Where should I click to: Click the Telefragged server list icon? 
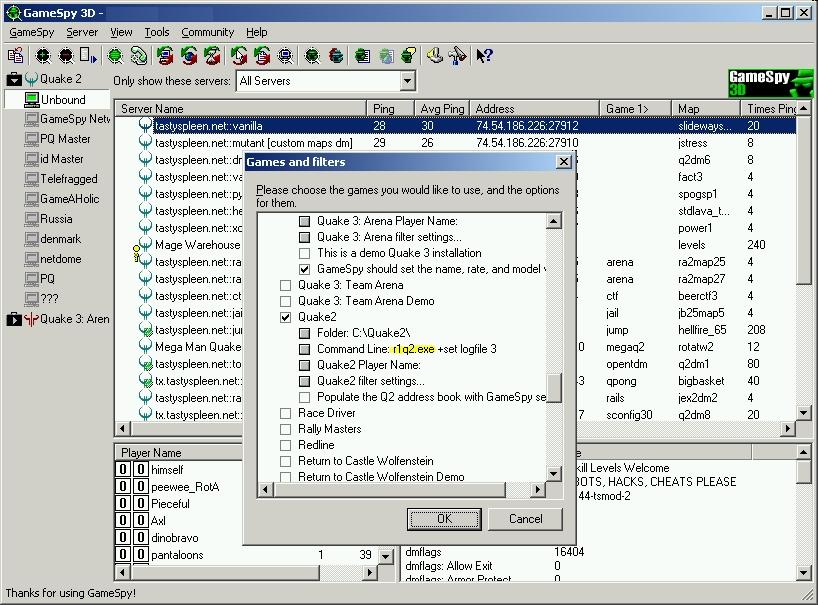point(31,179)
